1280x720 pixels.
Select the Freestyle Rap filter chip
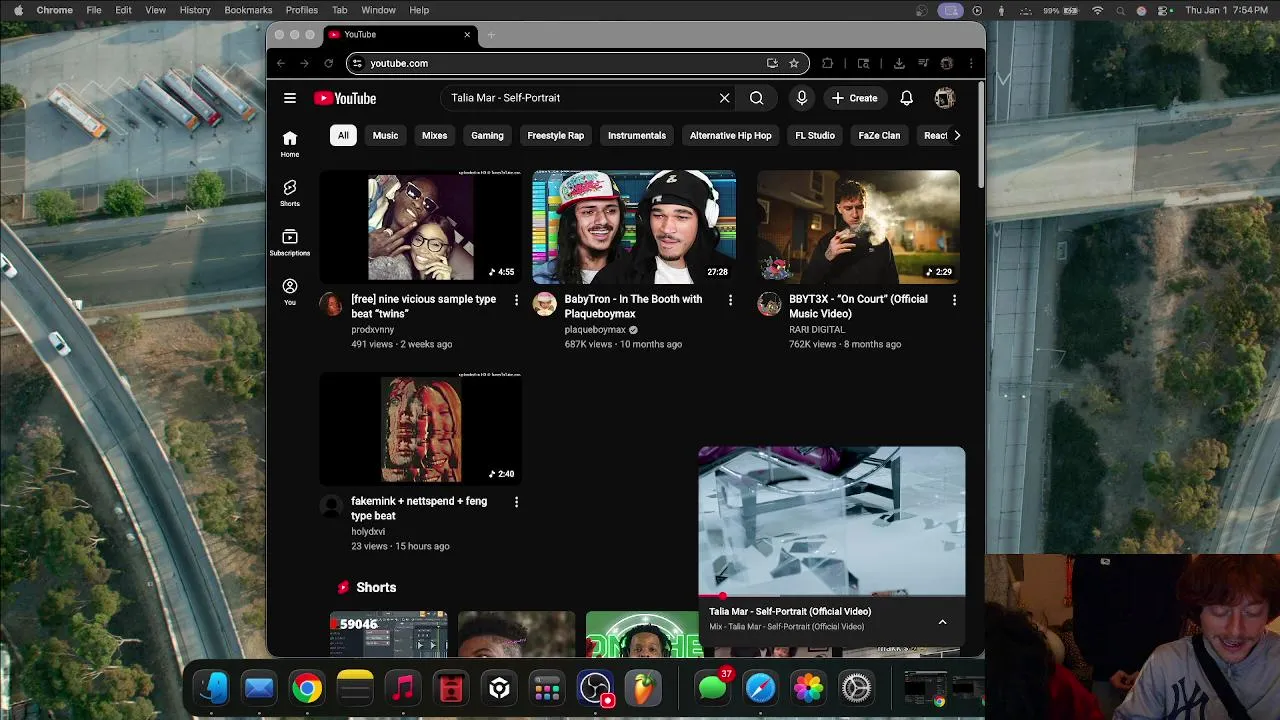coord(555,135)
